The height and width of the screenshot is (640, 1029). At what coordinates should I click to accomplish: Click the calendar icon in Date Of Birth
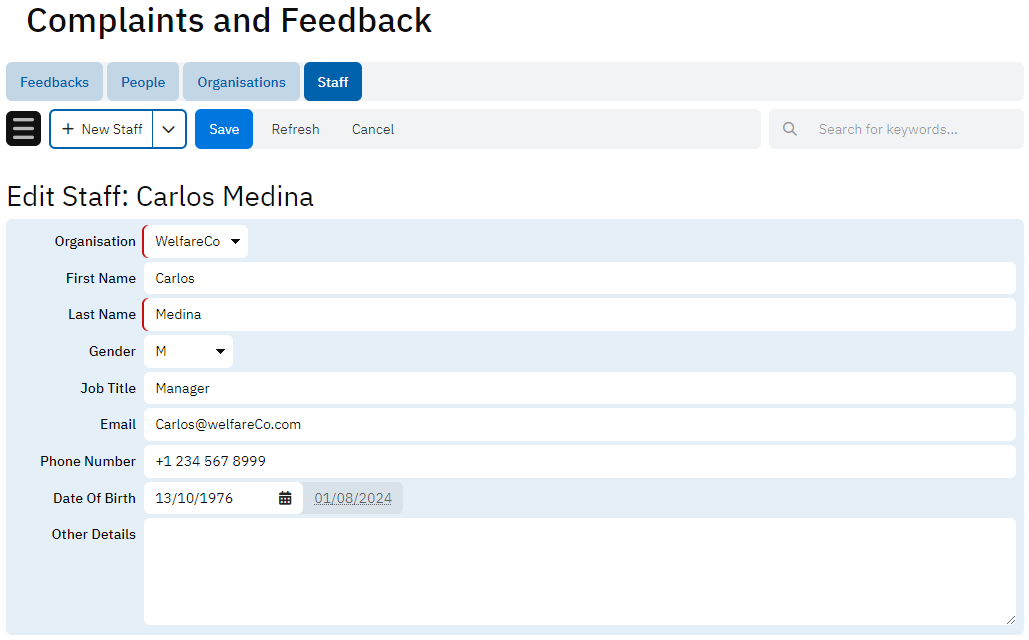point(285,498)
